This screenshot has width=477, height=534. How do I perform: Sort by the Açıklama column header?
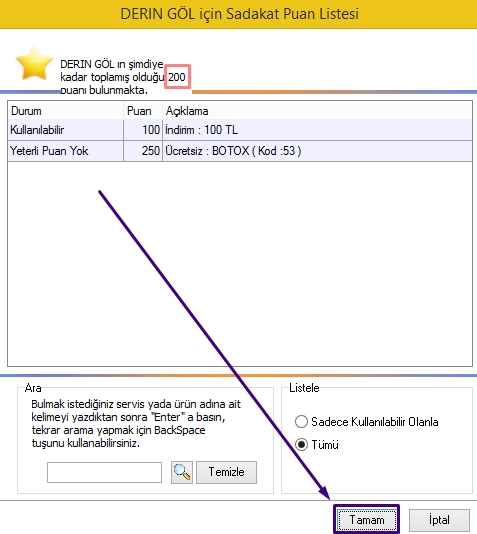click(317, 111)
